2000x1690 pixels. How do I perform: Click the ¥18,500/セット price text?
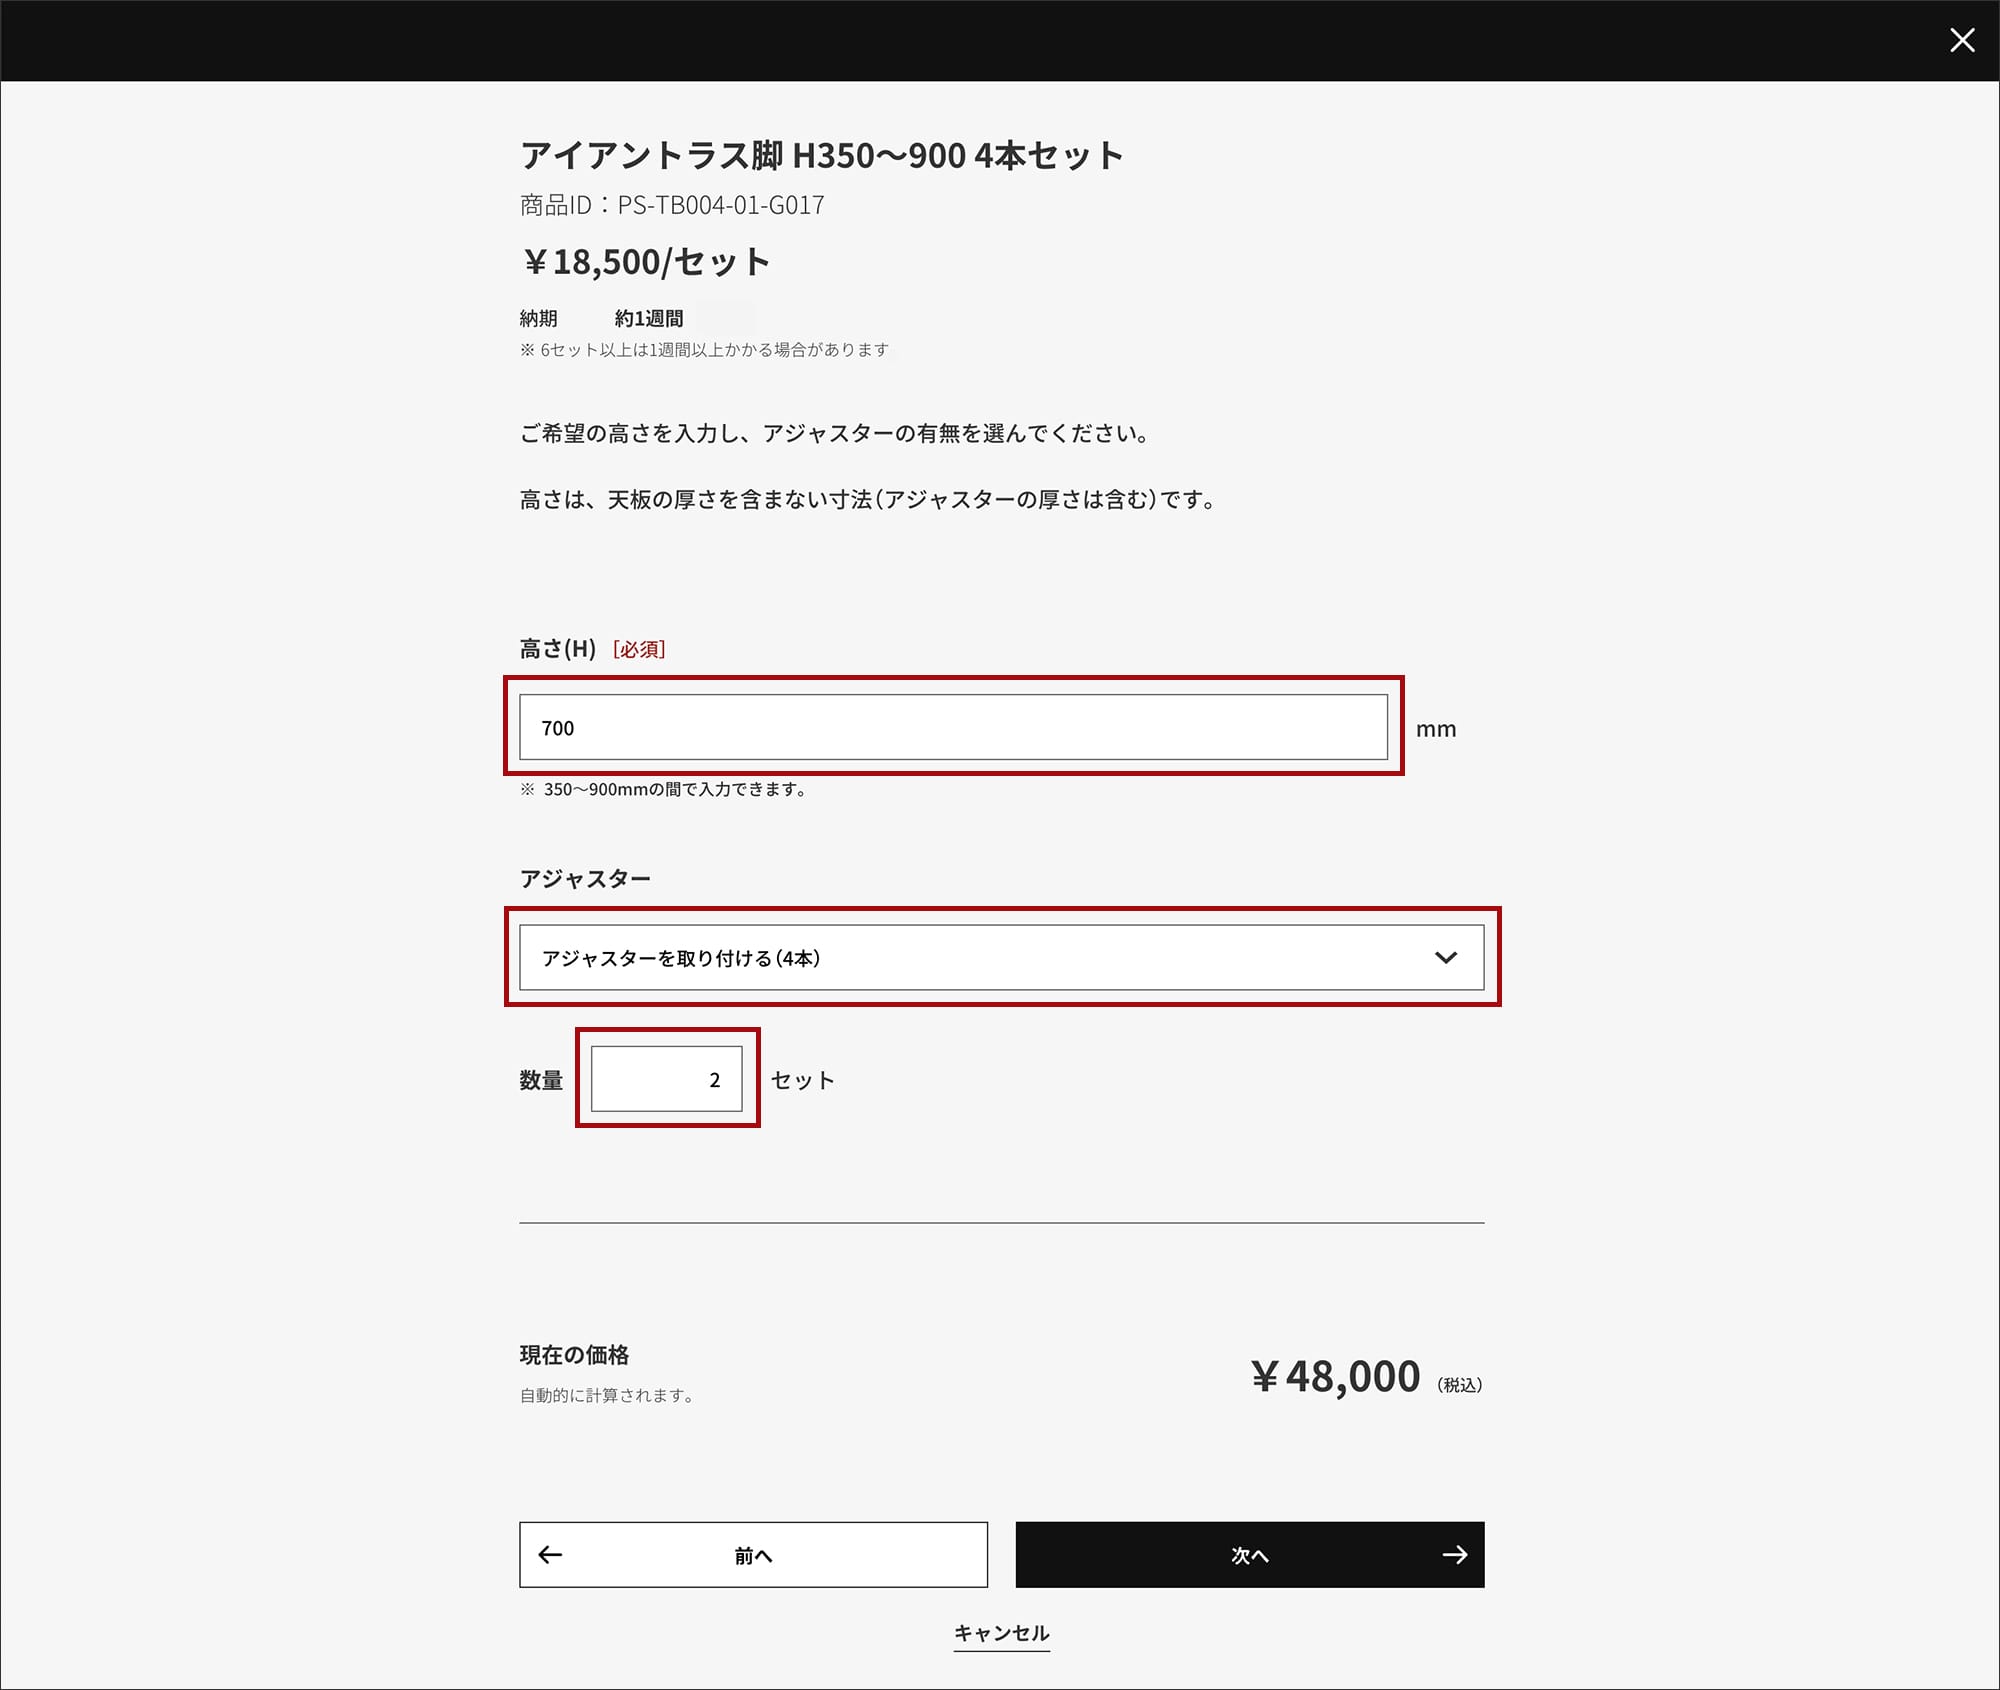point(646,262)
